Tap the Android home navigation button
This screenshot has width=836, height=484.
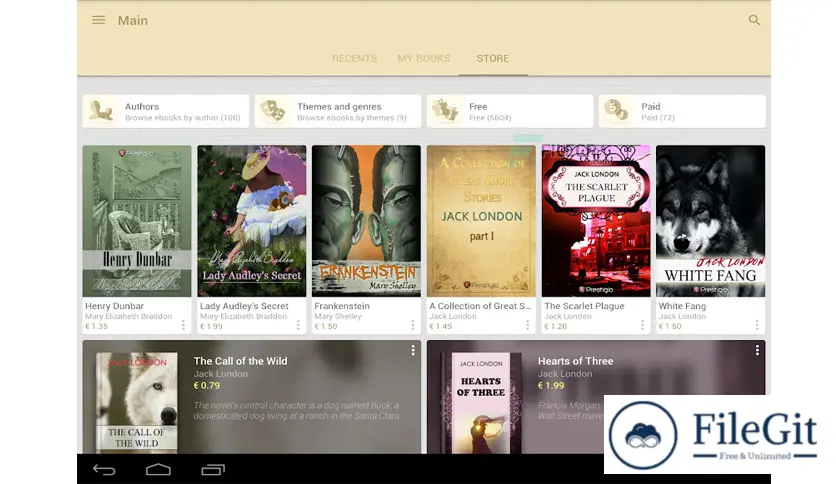pos(158,470)
